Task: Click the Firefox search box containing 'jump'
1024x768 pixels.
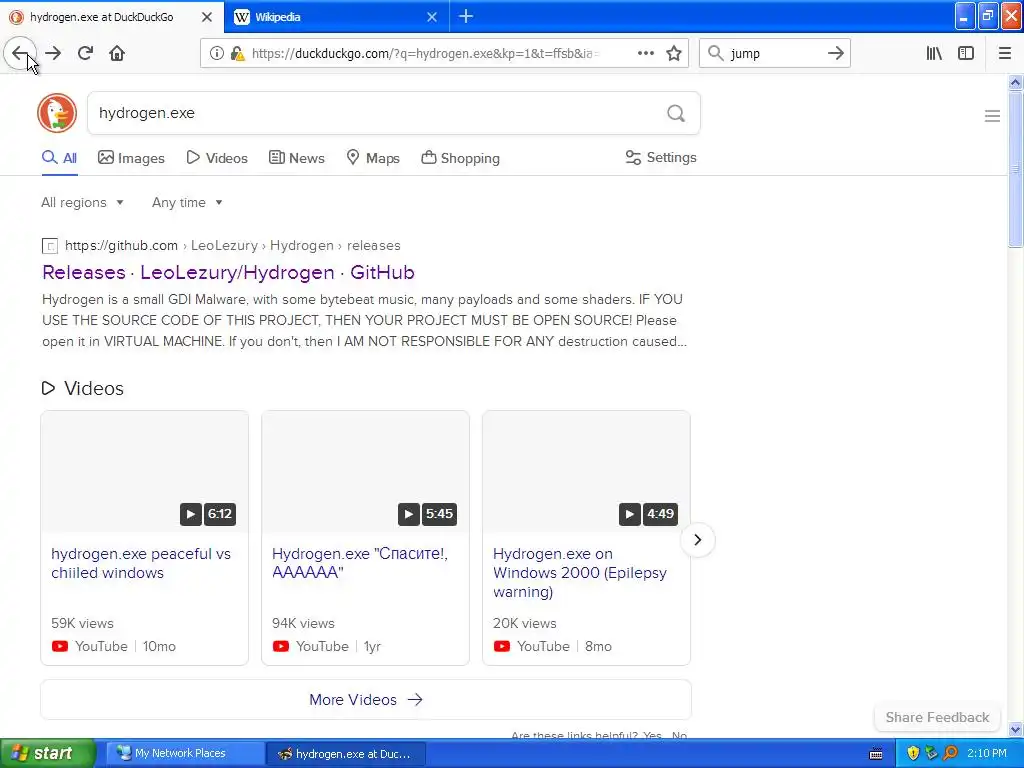Action: click(x=775, y=53)
